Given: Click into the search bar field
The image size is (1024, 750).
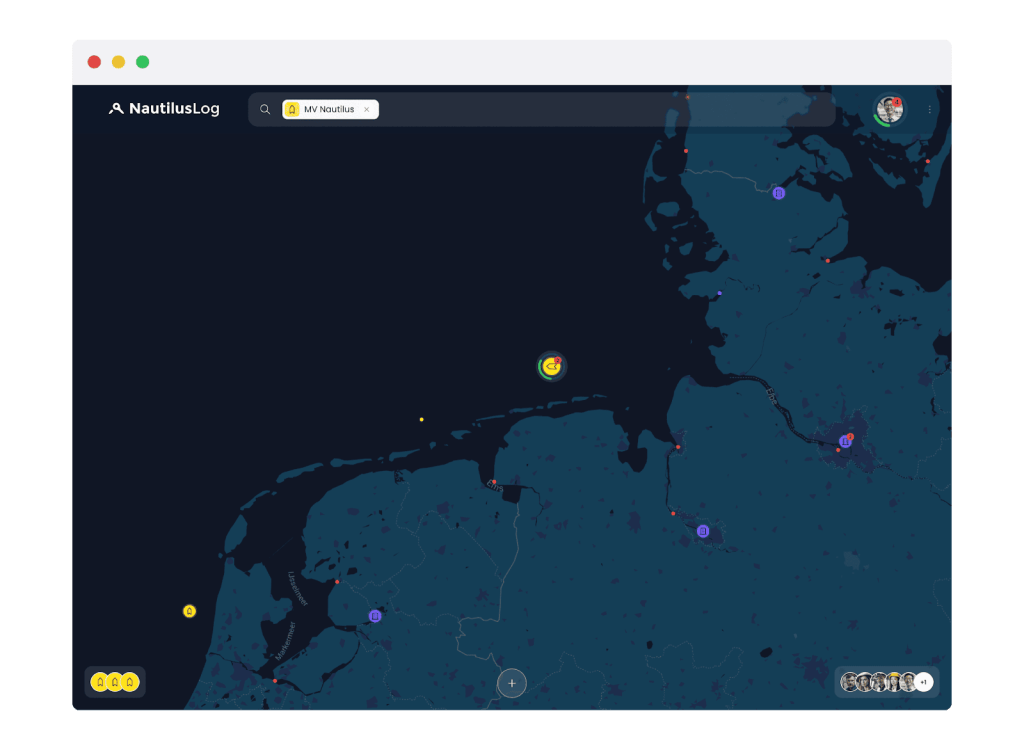Looking at the screenshot, I should coord(600,110).
